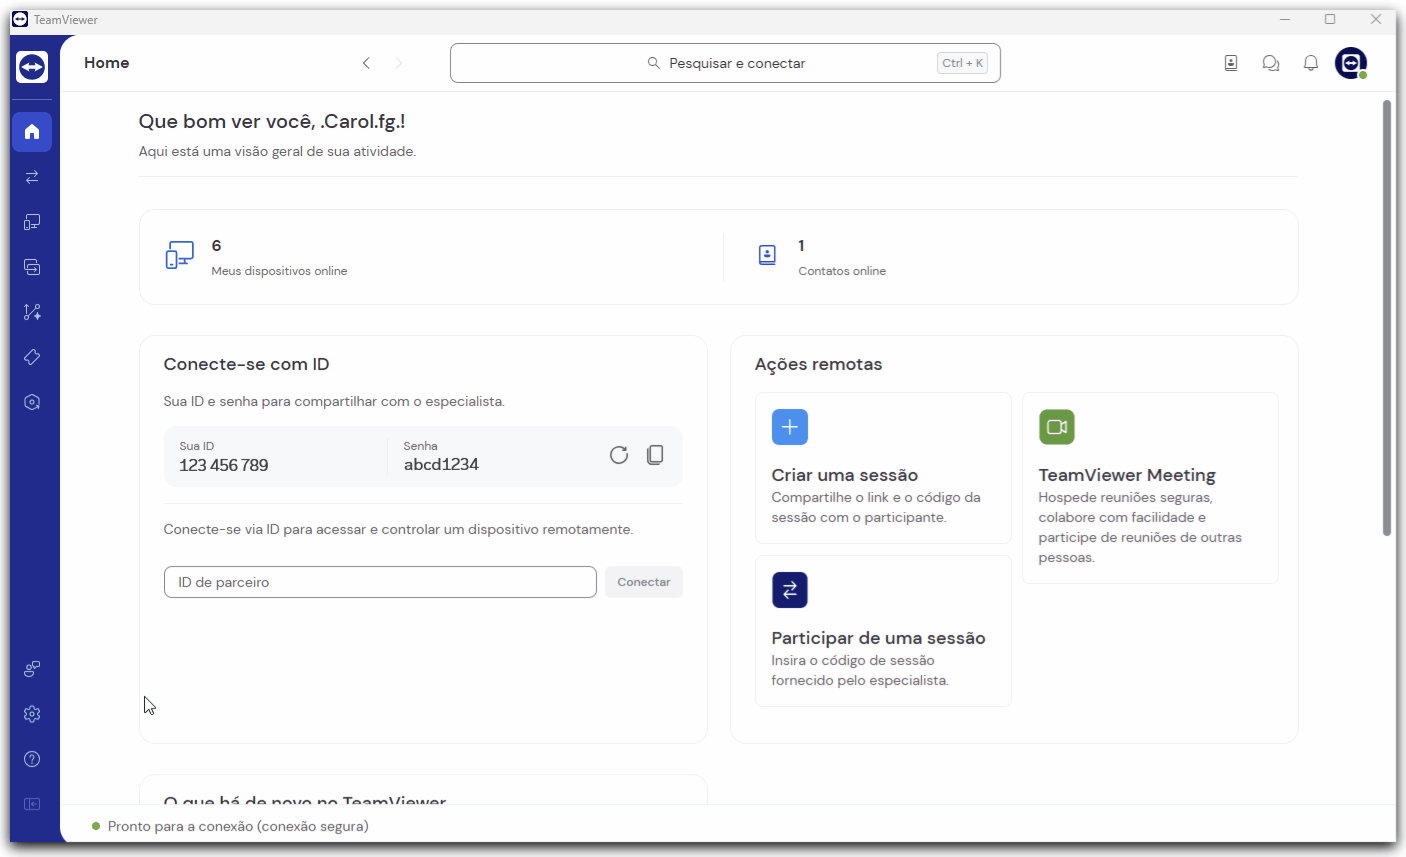Screen dimensions: 1406x857
Task: Click the contact icon beside Contatos online
Action: [767, 255]
